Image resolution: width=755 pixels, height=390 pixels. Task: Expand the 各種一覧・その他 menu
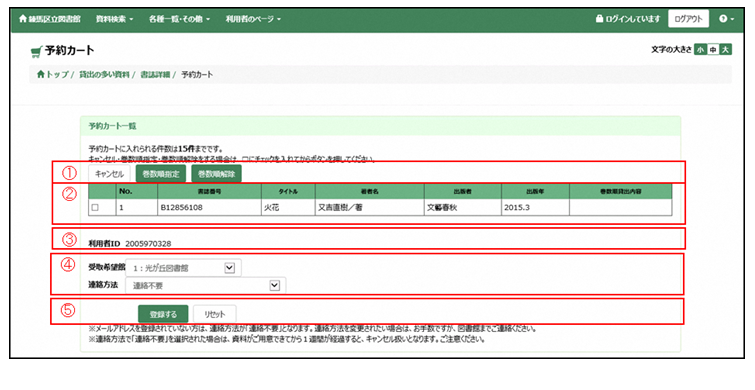[x=180, y=19]
